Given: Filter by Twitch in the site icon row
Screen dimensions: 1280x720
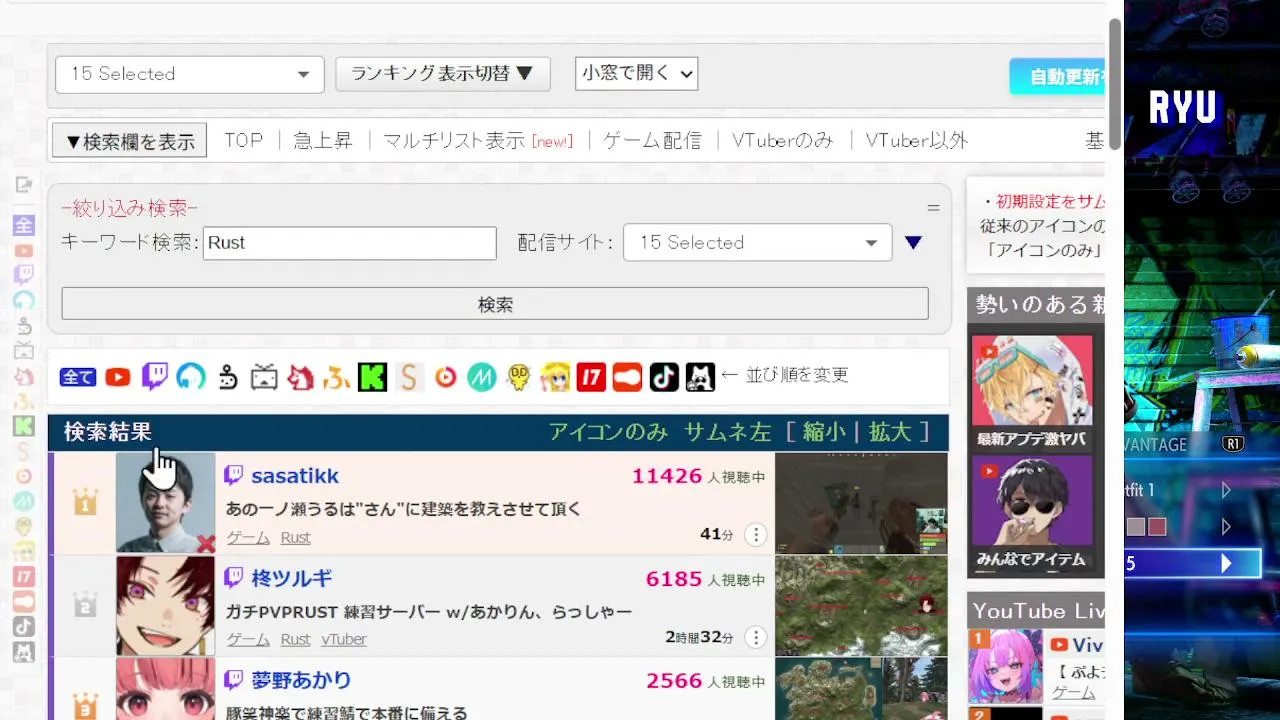Looking at the screenshot, I should pos(155,376).
